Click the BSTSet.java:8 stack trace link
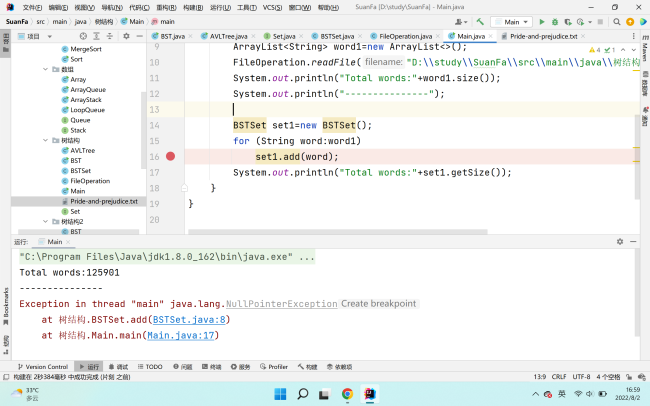The width and height of the screenshot is (650, 406). (189, 320)
